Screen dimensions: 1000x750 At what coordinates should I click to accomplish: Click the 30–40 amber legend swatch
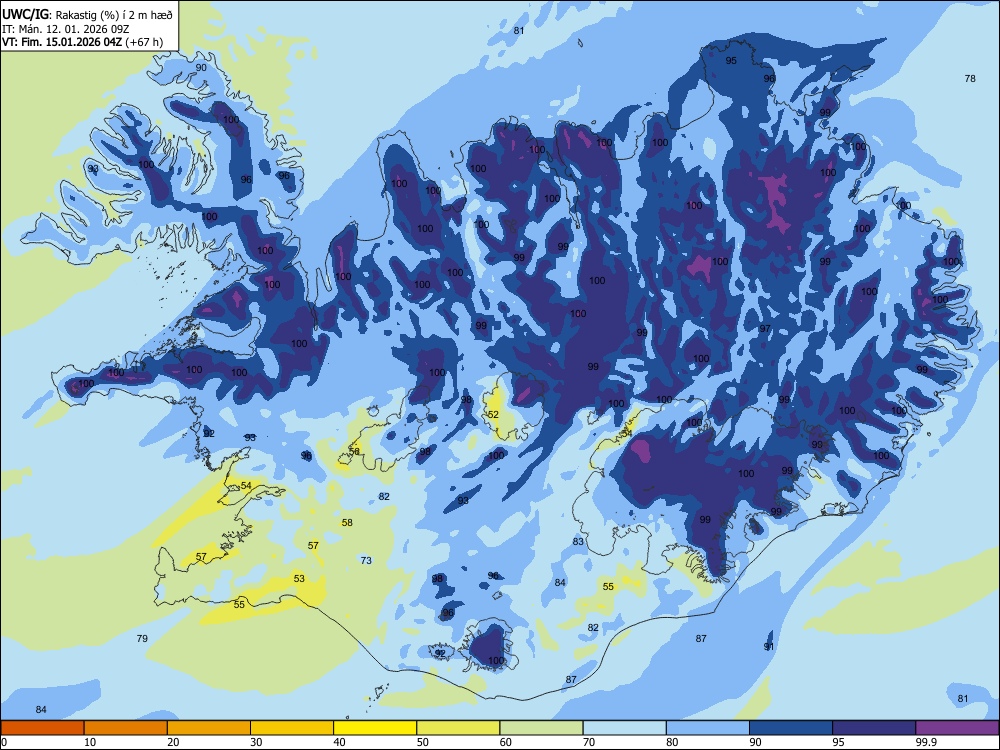click(292, 728)
